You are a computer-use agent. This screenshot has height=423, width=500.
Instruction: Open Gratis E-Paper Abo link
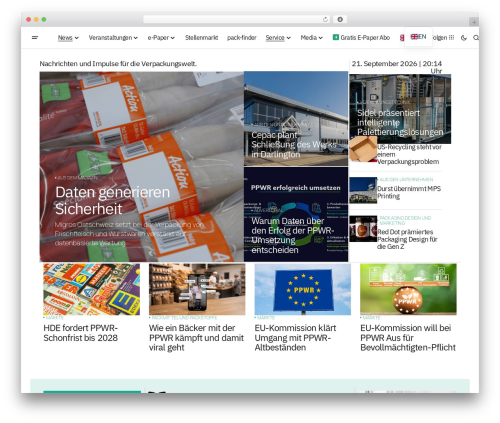pos(365,38)
